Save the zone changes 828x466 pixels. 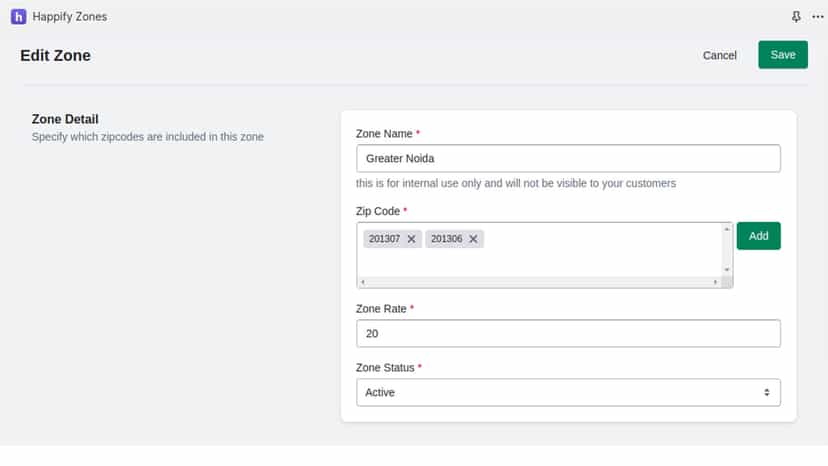point(783,55)
